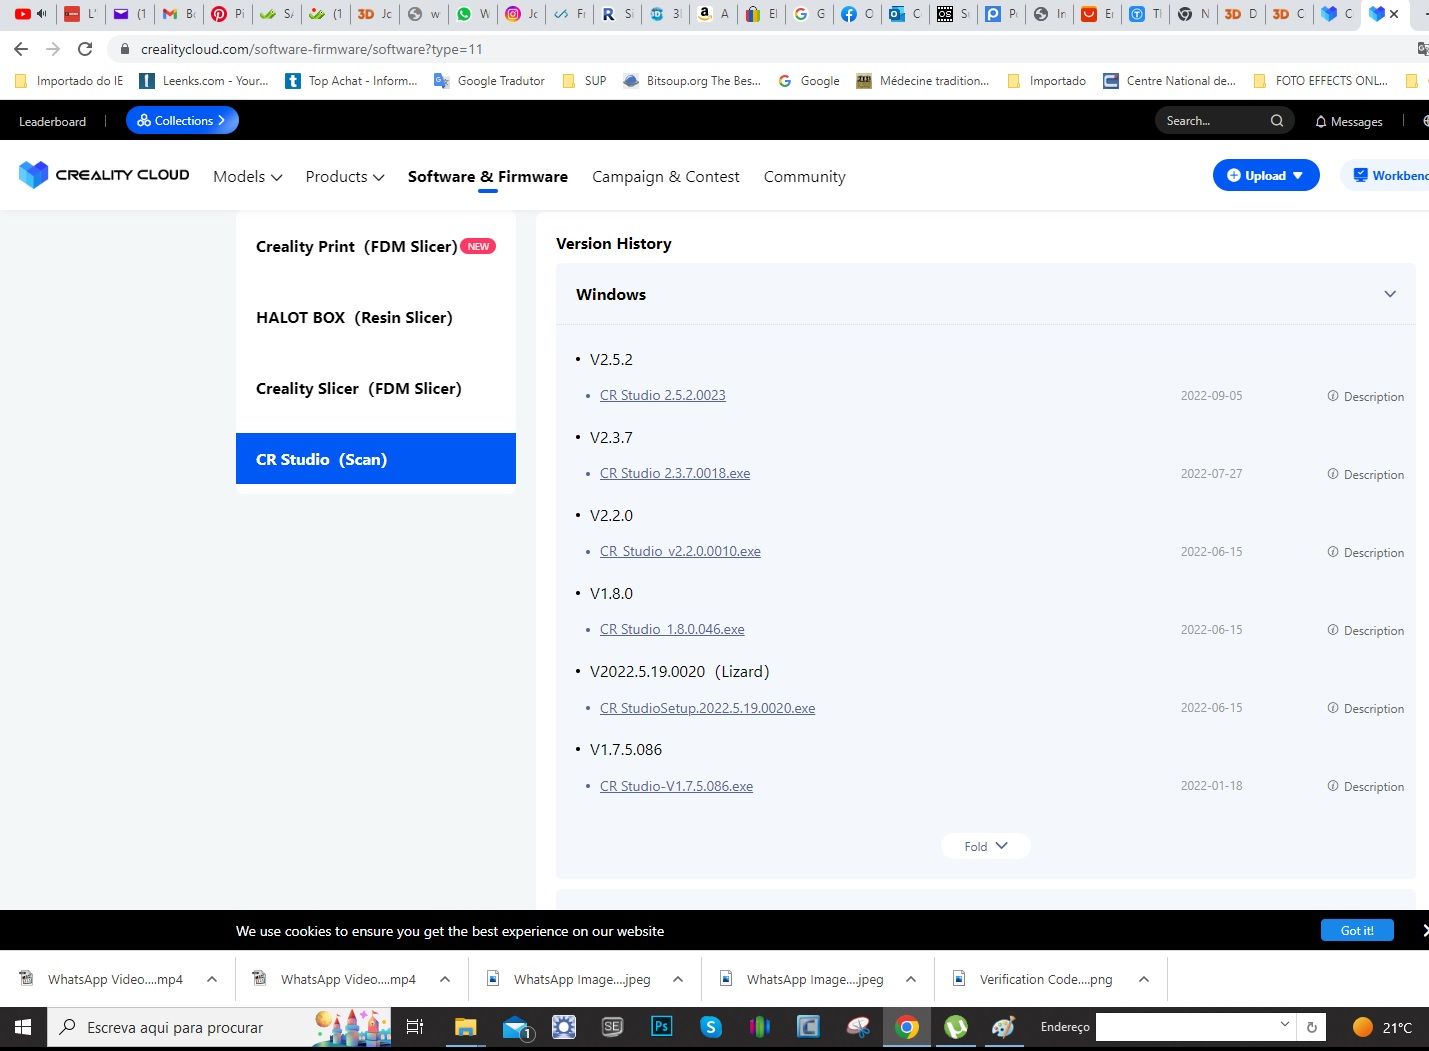Click the search magnifier icon in top bar
Image resolution: width=1429 pixels, height=1051 pixels.
[1277, 121]
